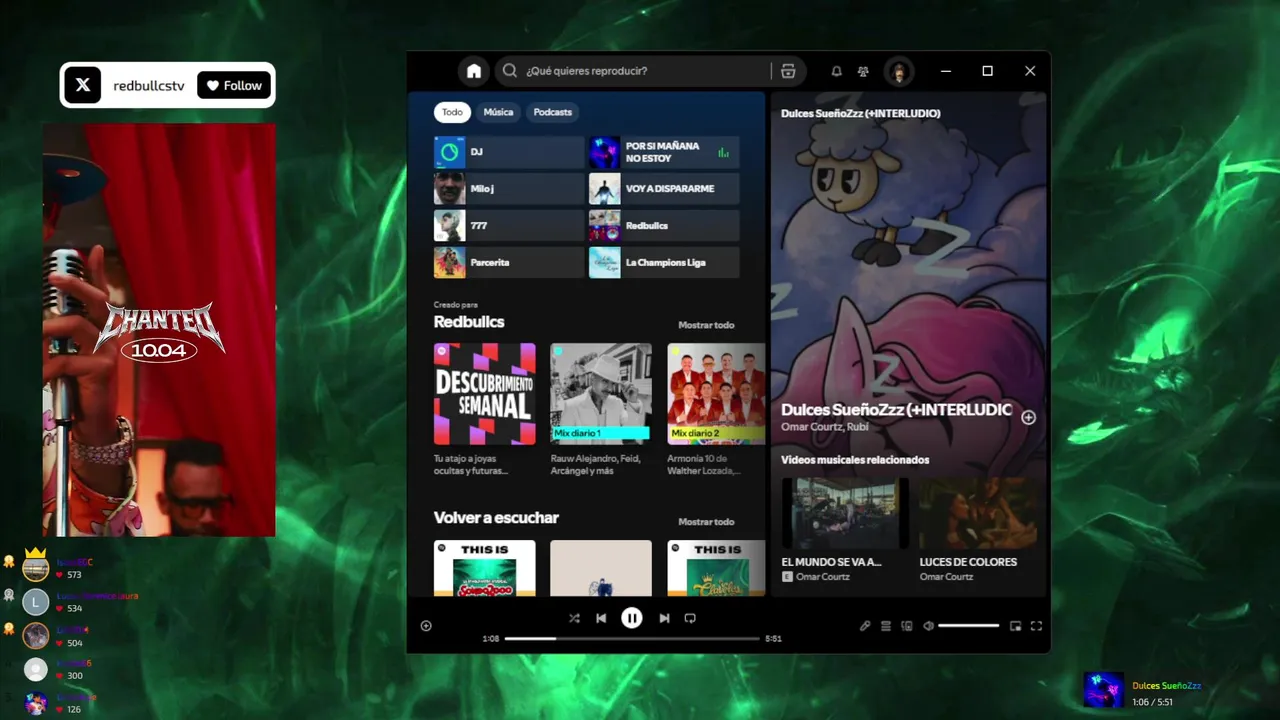
Task: Open the 'DJ' shortcut tile
Action: tap(509, 152)
